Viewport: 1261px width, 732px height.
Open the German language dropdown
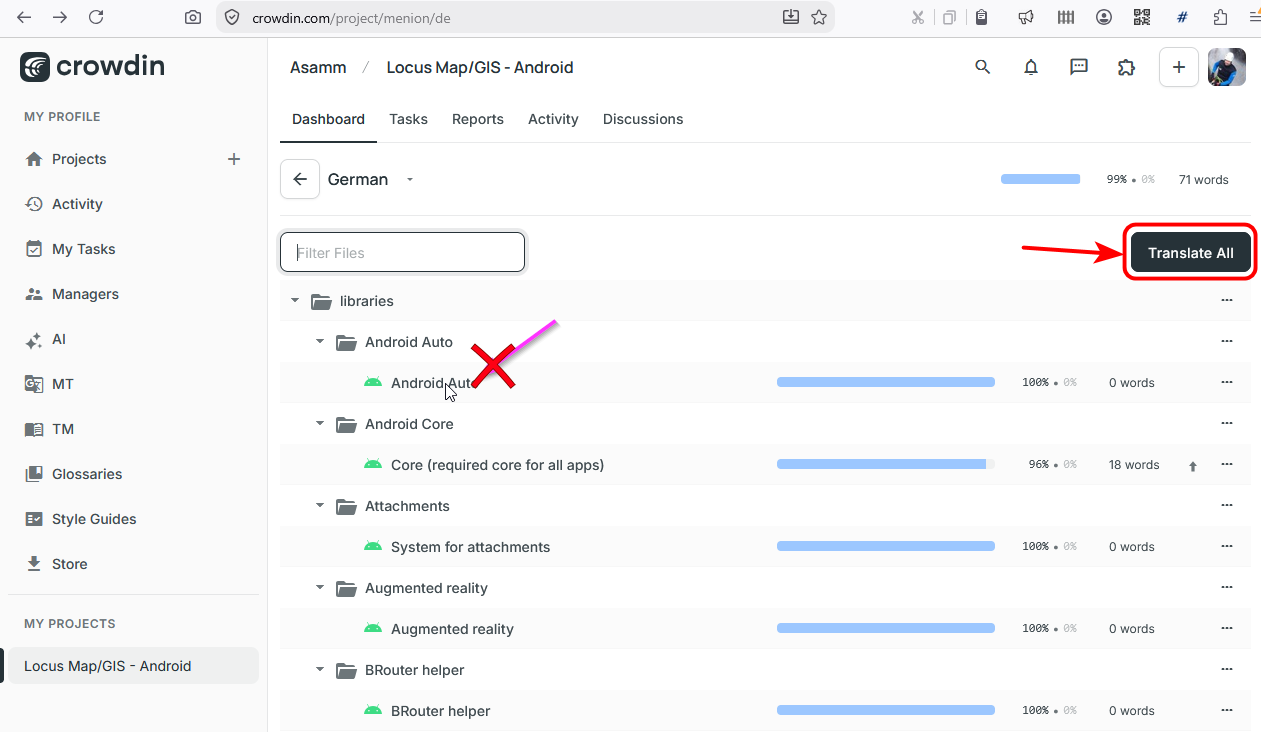coord(409,180)
